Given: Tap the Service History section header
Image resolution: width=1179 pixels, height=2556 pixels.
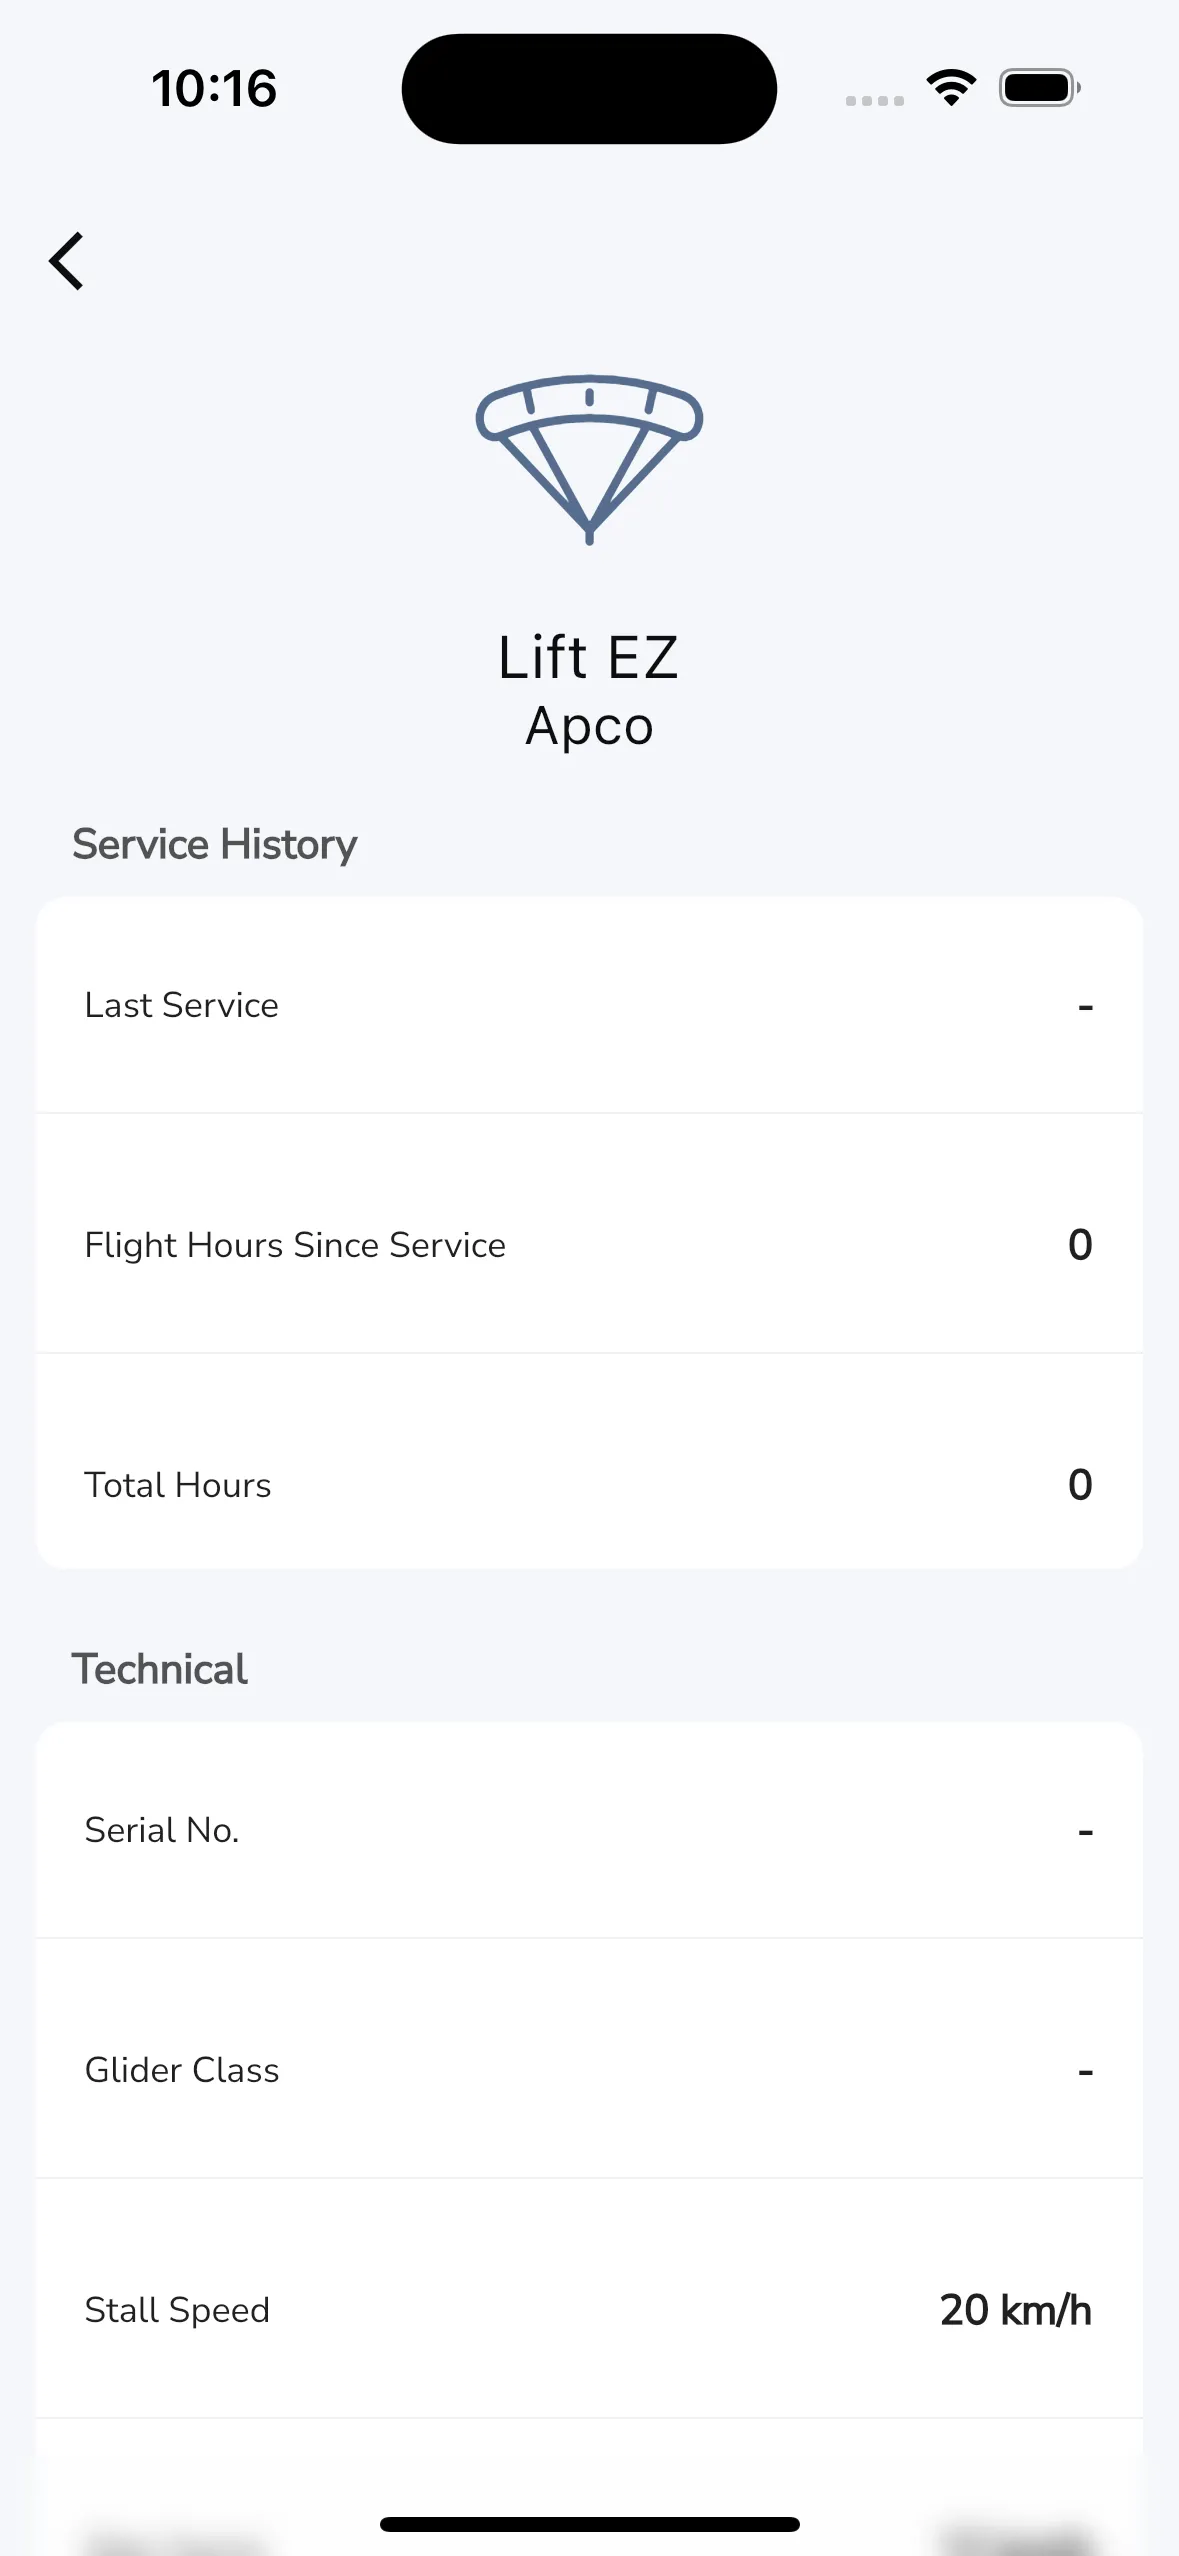Looking at the screenshot, I should coord(214,845).
